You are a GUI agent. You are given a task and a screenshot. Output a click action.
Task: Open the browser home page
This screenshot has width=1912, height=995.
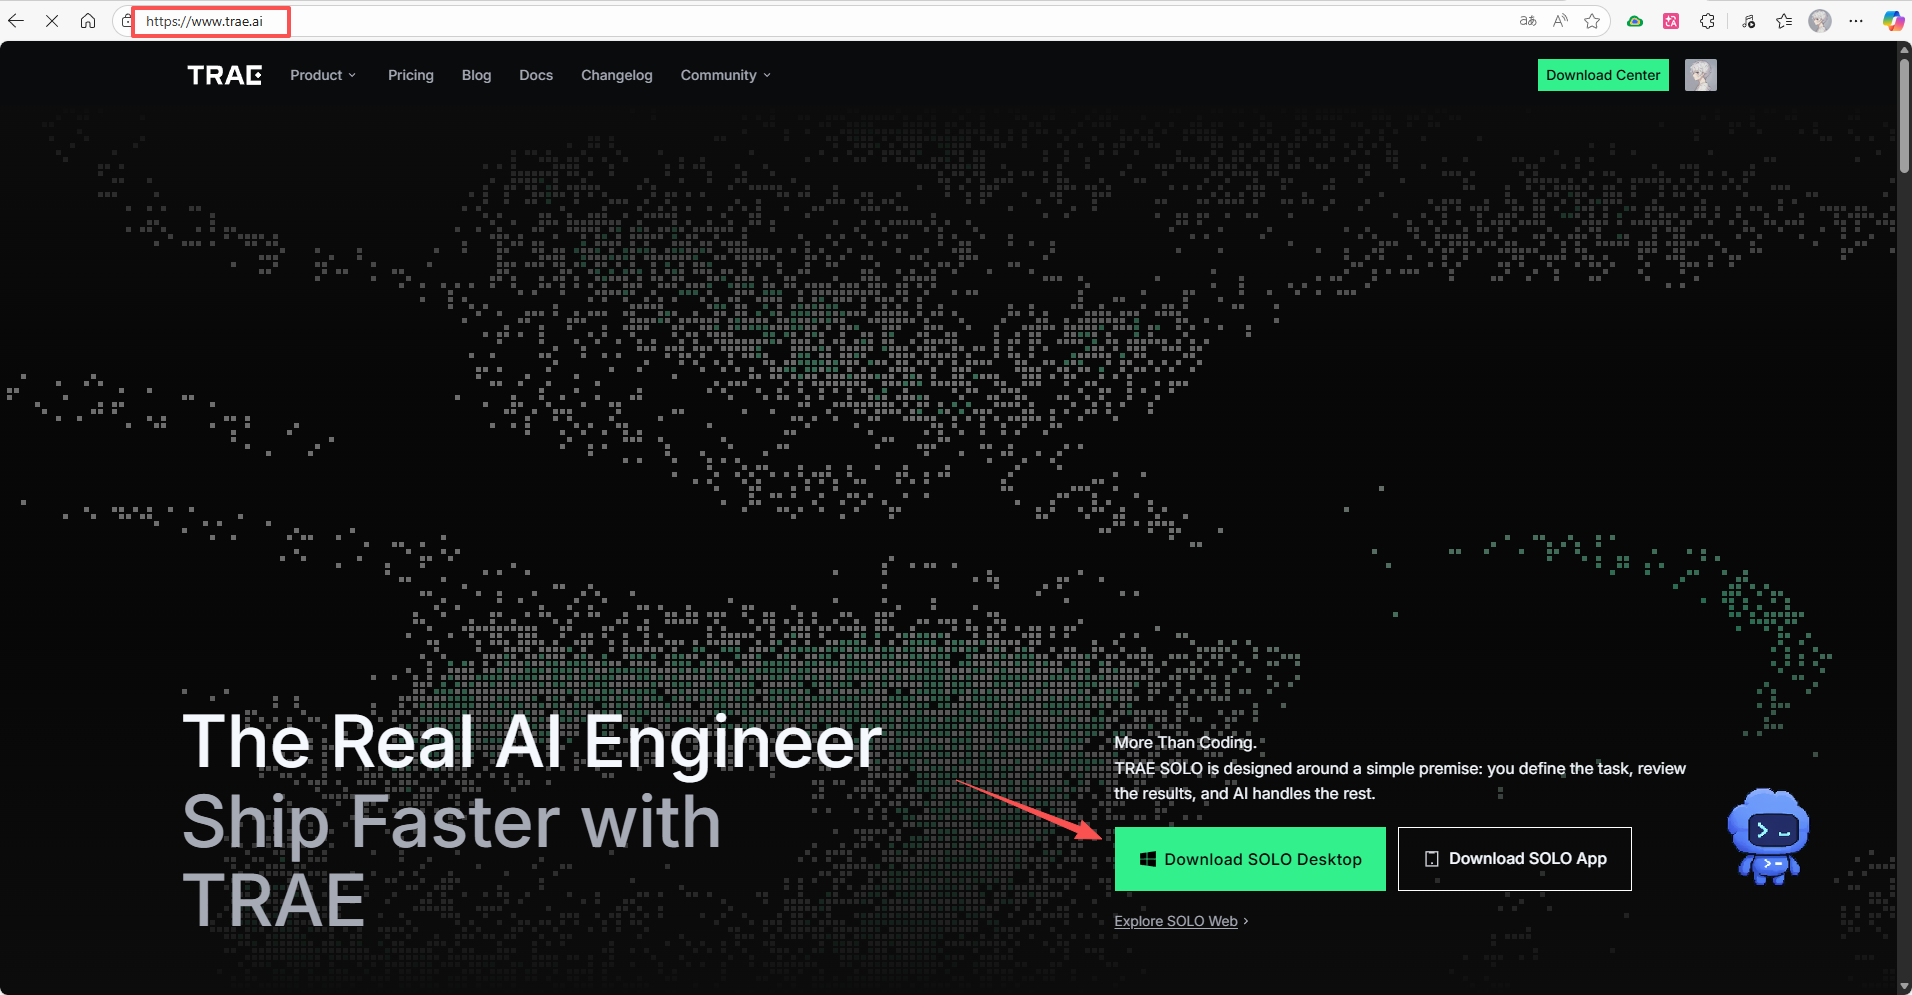point(88,21)
